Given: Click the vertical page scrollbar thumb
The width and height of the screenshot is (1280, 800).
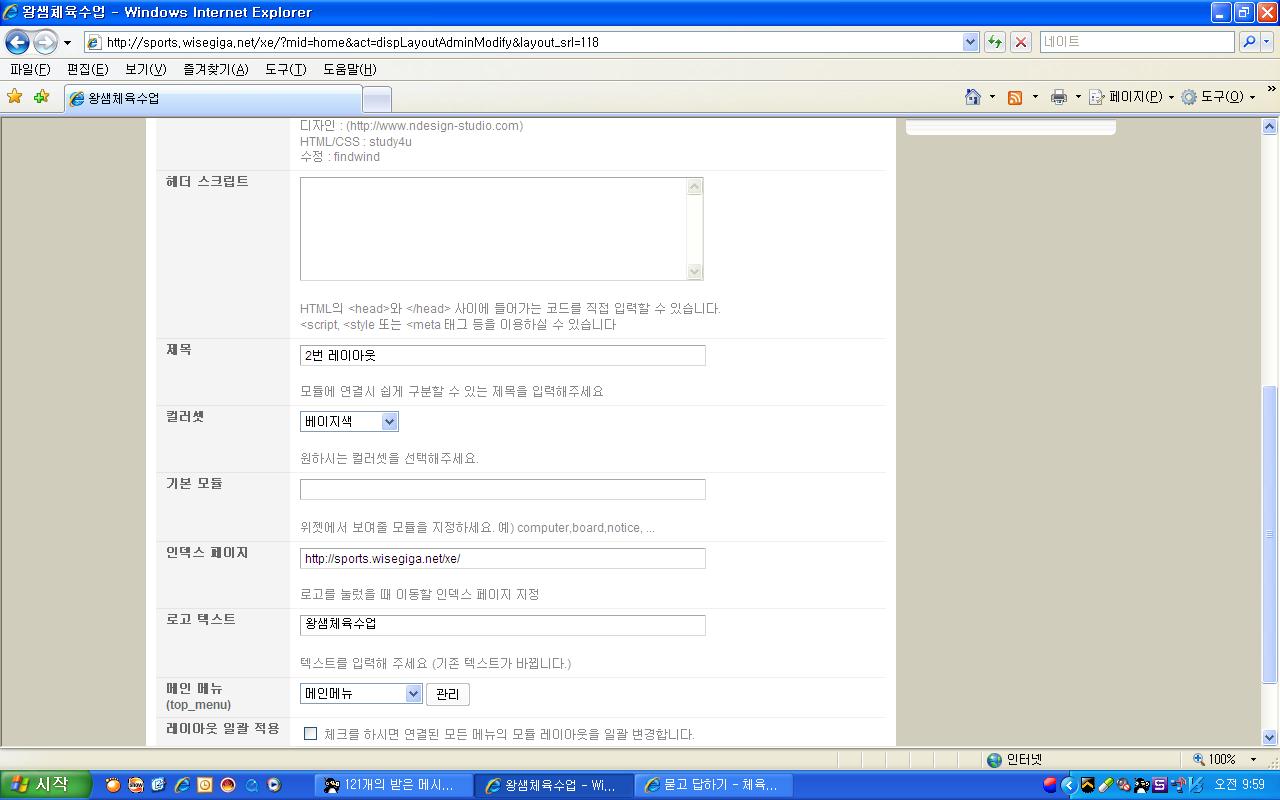Looking at the screenshot, I should point(1270,534).
